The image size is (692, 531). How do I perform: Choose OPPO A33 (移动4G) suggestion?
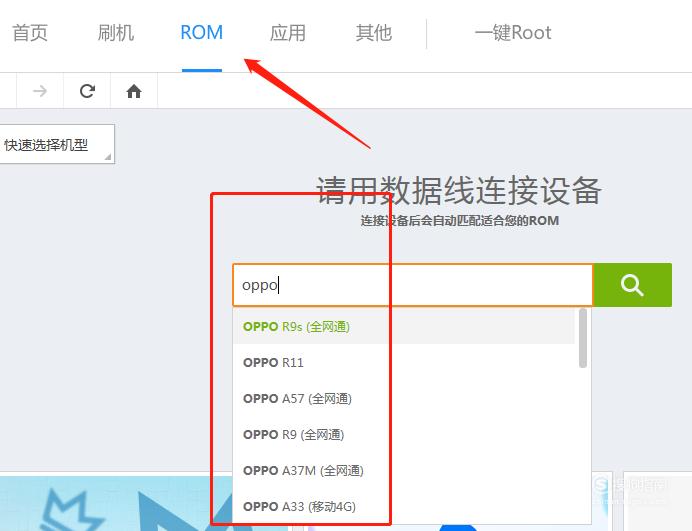coord(404,506)
